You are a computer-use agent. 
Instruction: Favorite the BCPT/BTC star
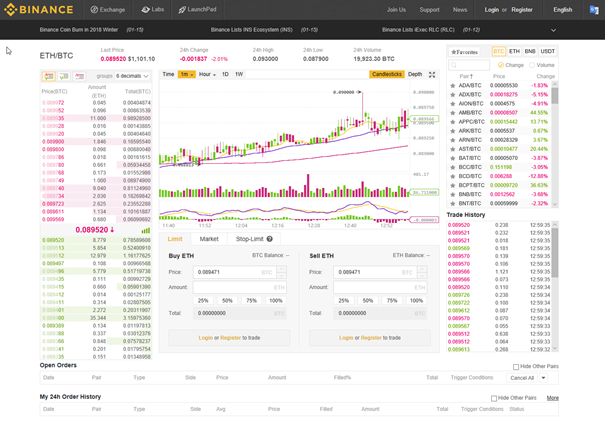click(x=453, y=185)
